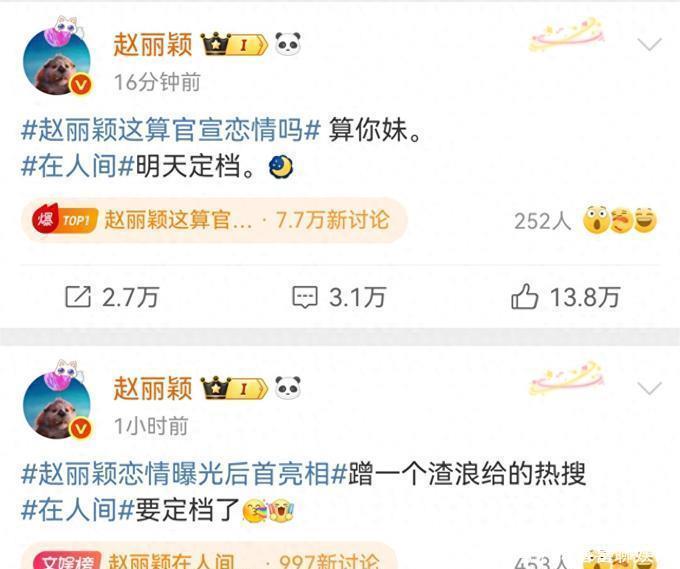This screenshot has height=569, width=680.
Task: Tap the crown membership badge in first post
Action: [x=234, y=44]
